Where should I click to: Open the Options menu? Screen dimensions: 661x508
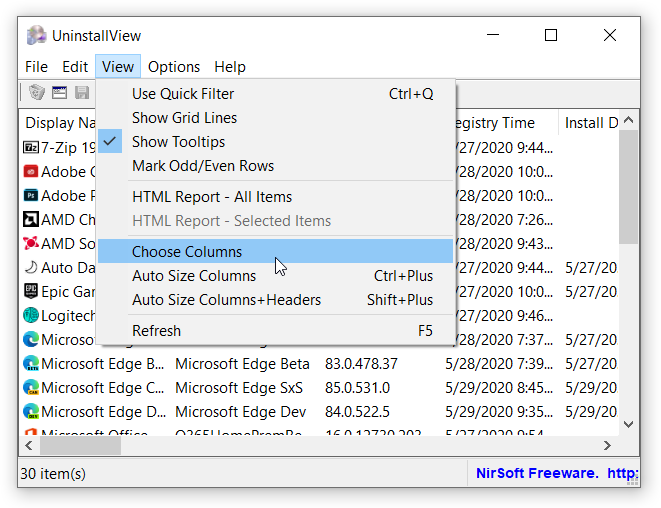pyautogui.click(x=174, y=67)
